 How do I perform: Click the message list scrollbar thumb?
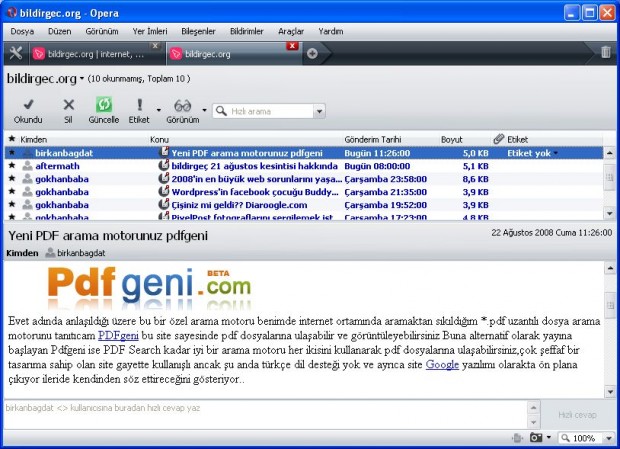coord(609,176)
